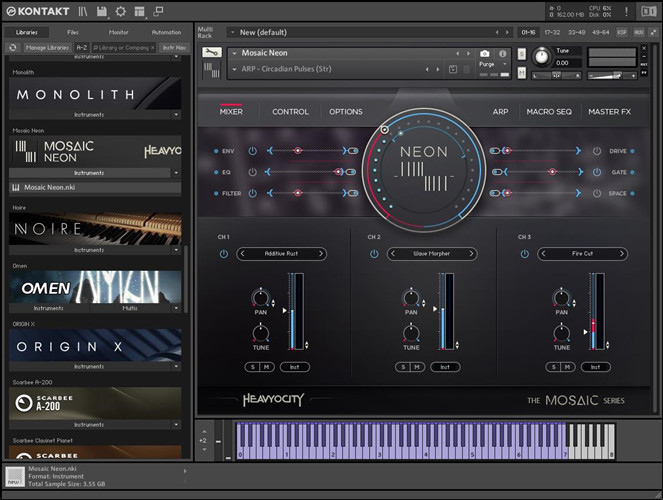Toggle CH 1 power button
The height and width of the screenshot is (500, 663).
click(x=224, y=254)
